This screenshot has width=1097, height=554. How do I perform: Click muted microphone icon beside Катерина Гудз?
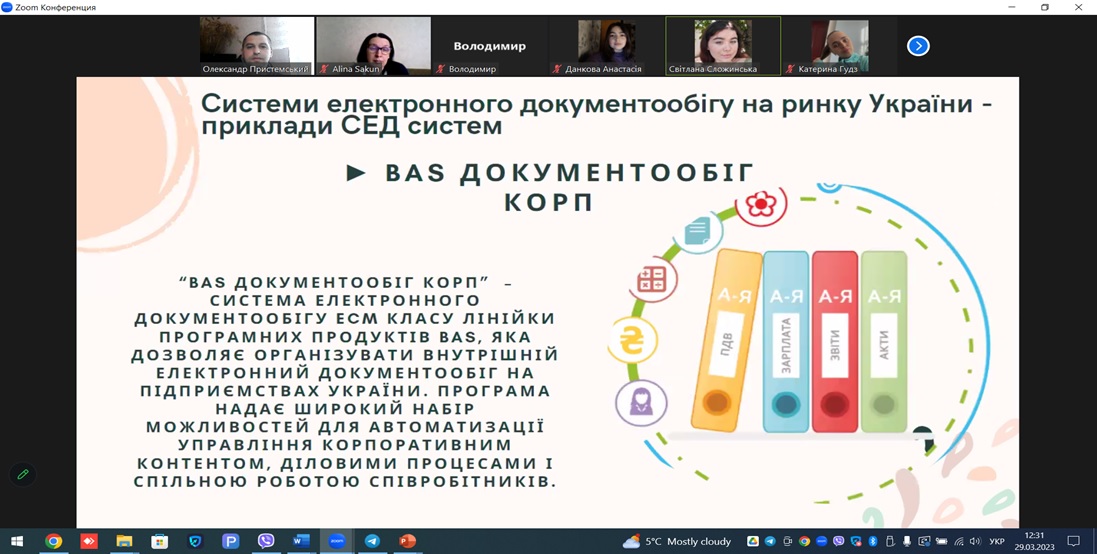pyautogui.click(x=790, y=69)
